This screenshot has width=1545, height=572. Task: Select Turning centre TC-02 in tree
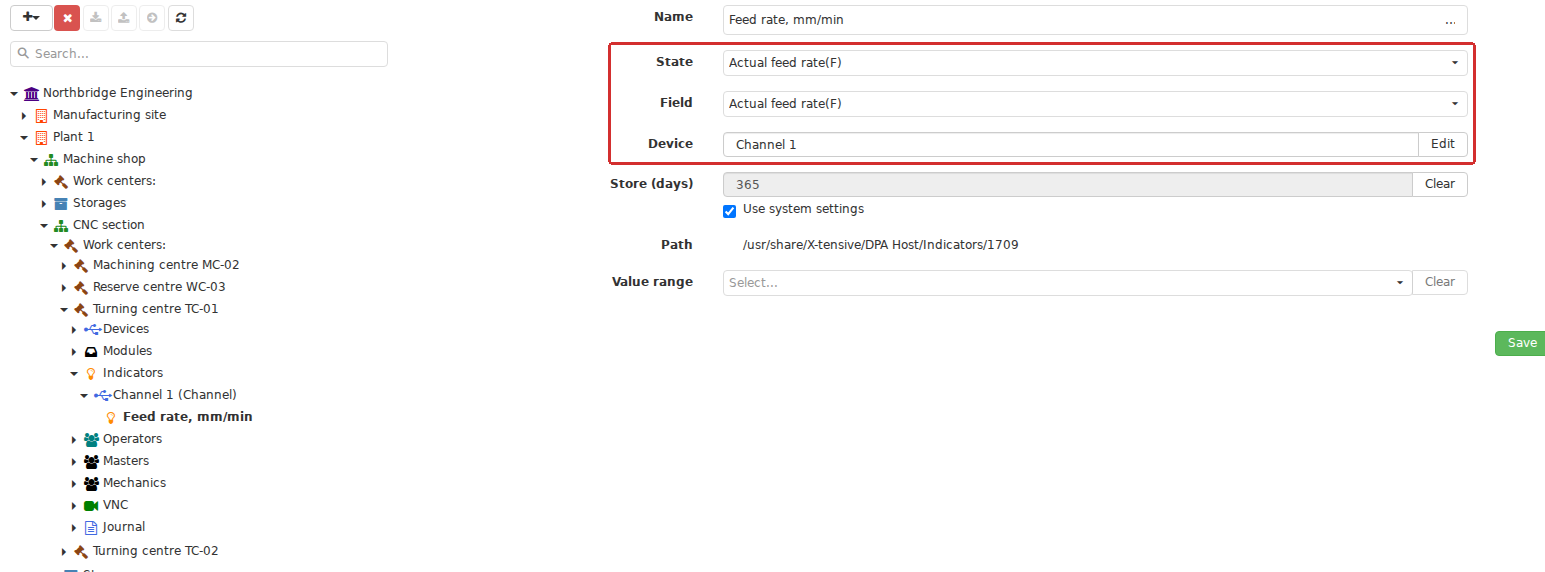155,551
